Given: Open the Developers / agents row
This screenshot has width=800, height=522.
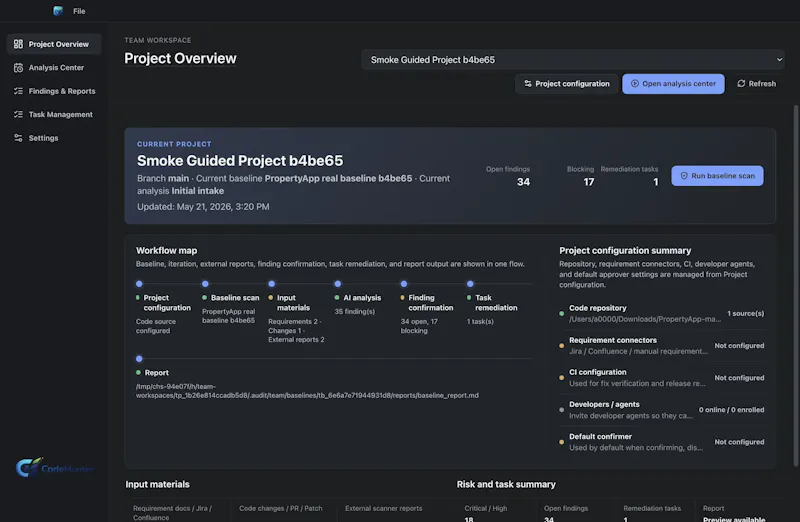Looking at the screenshot, I should (x=662, y=410).
